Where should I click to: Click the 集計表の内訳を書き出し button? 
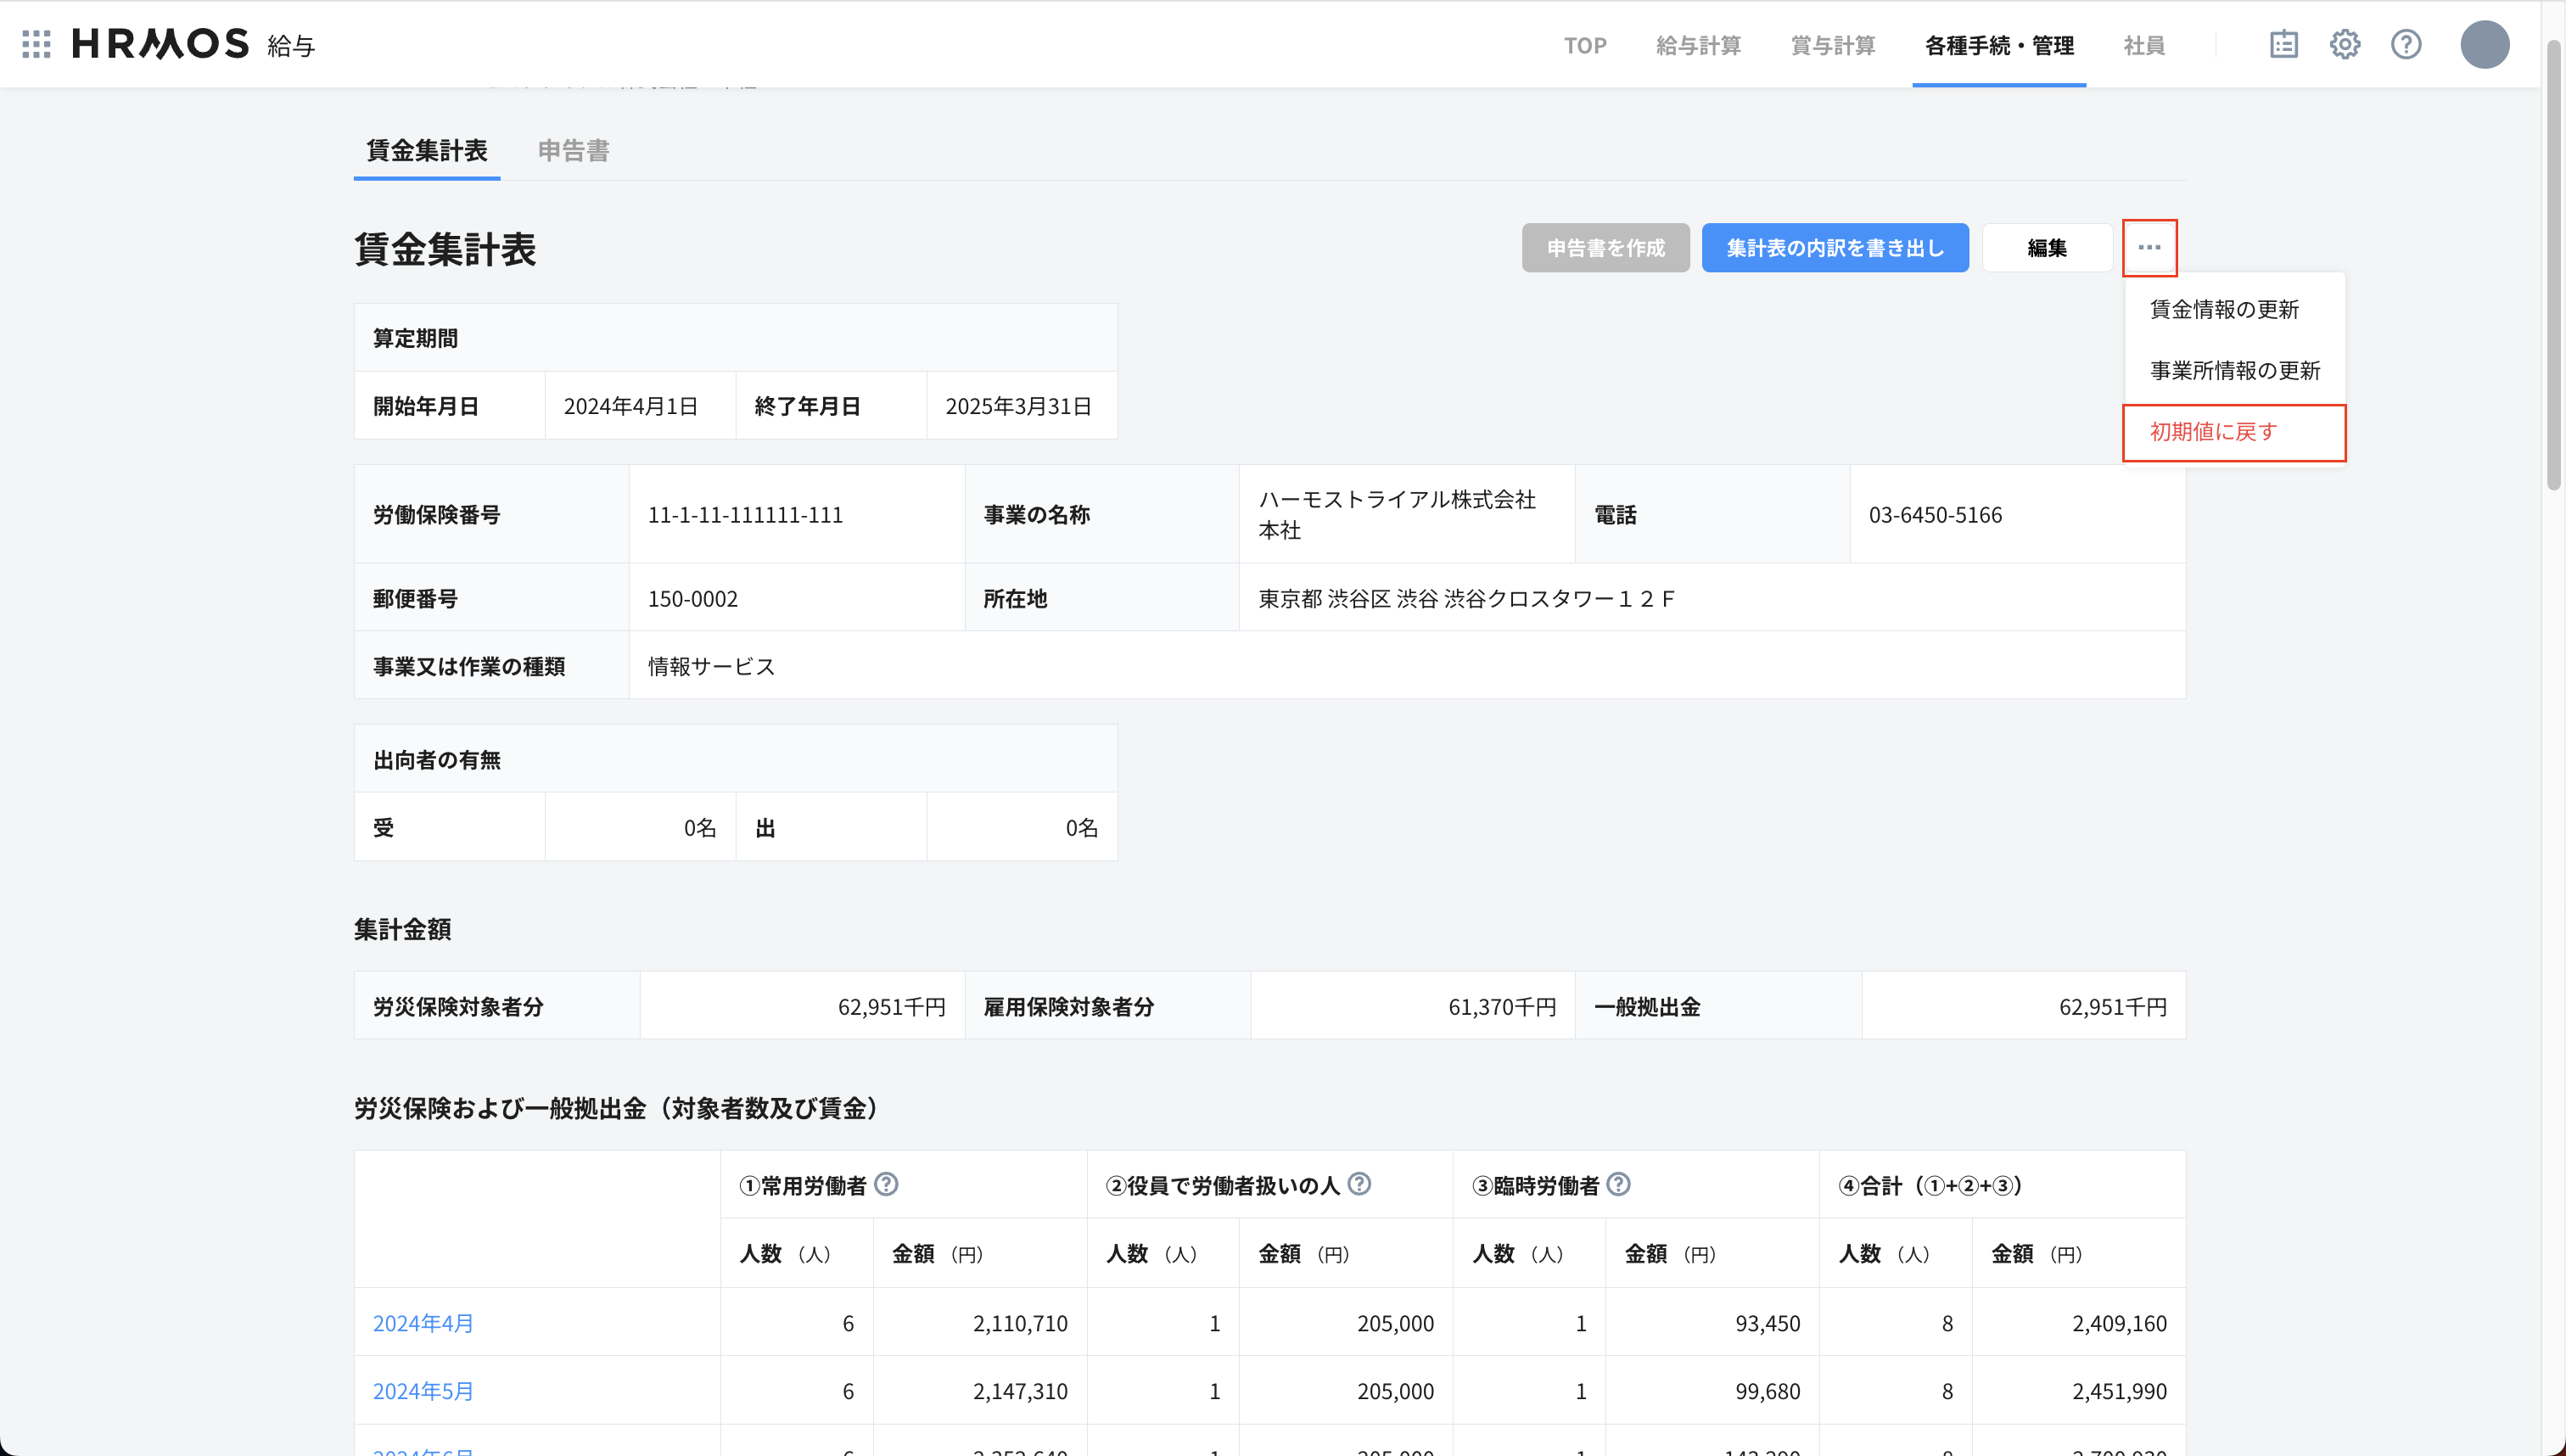pyautogui.click(x=1834, y=248)
